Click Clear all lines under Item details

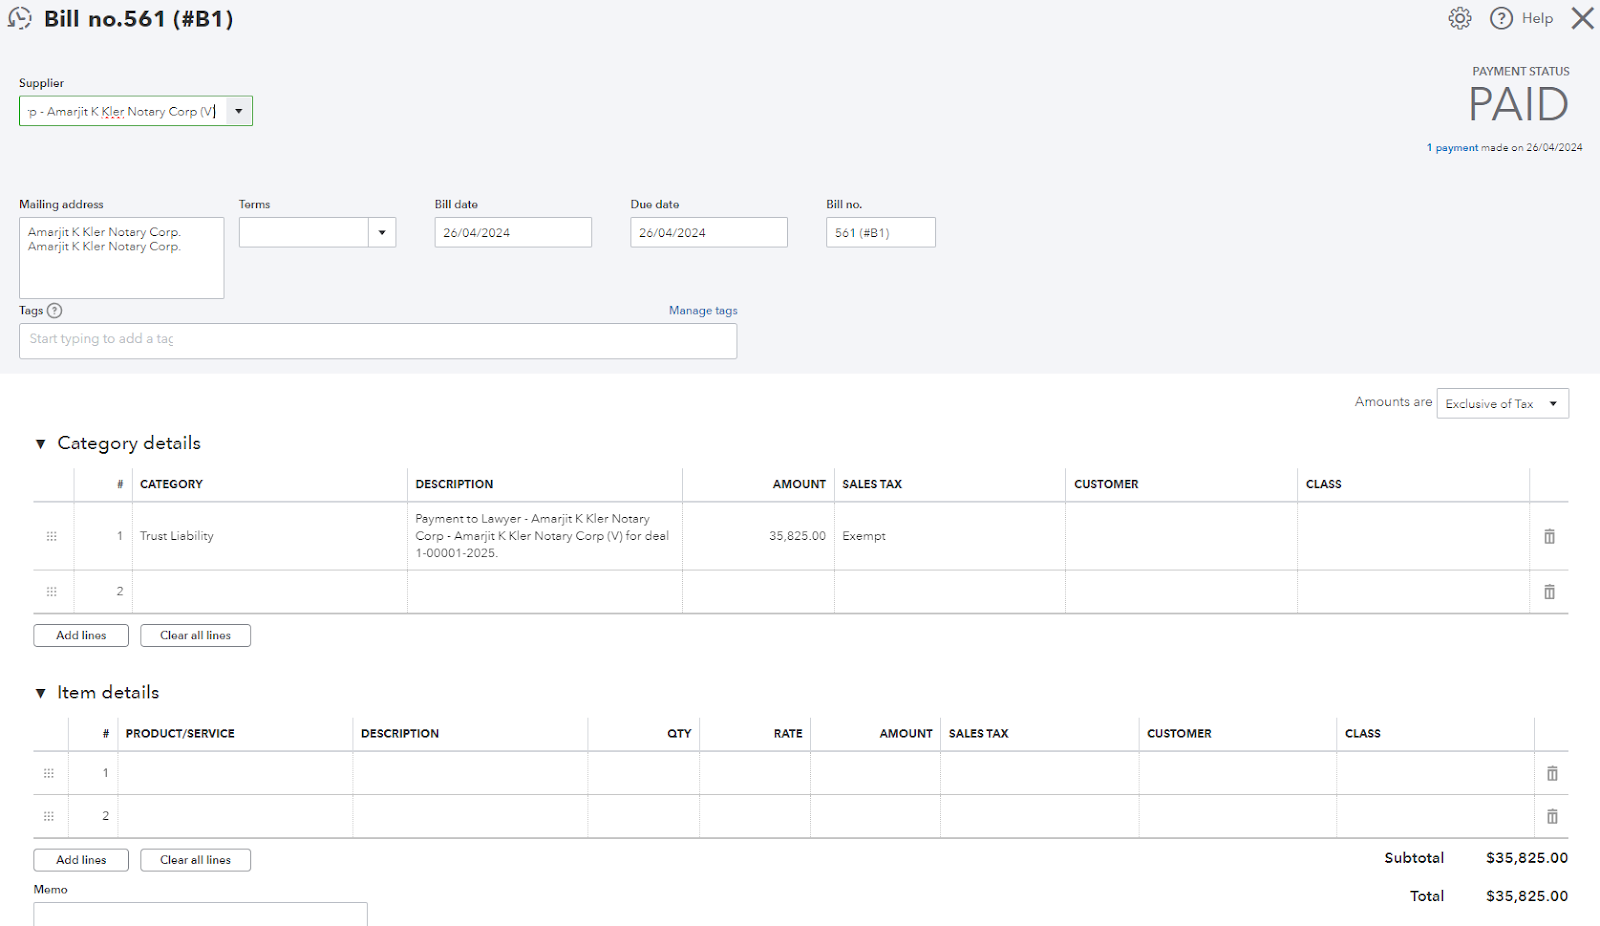point(195,860)
